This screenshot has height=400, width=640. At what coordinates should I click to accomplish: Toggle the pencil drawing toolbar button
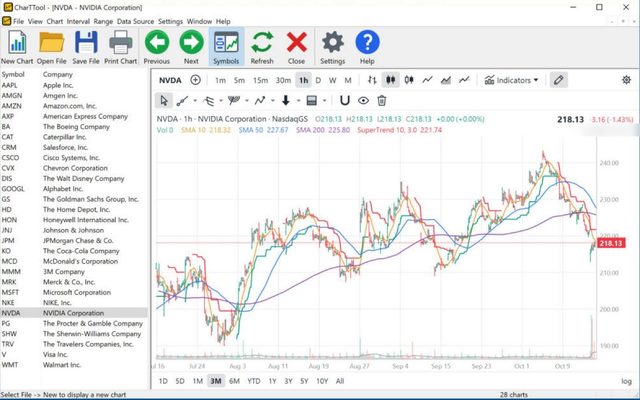[x=558, y=80]
